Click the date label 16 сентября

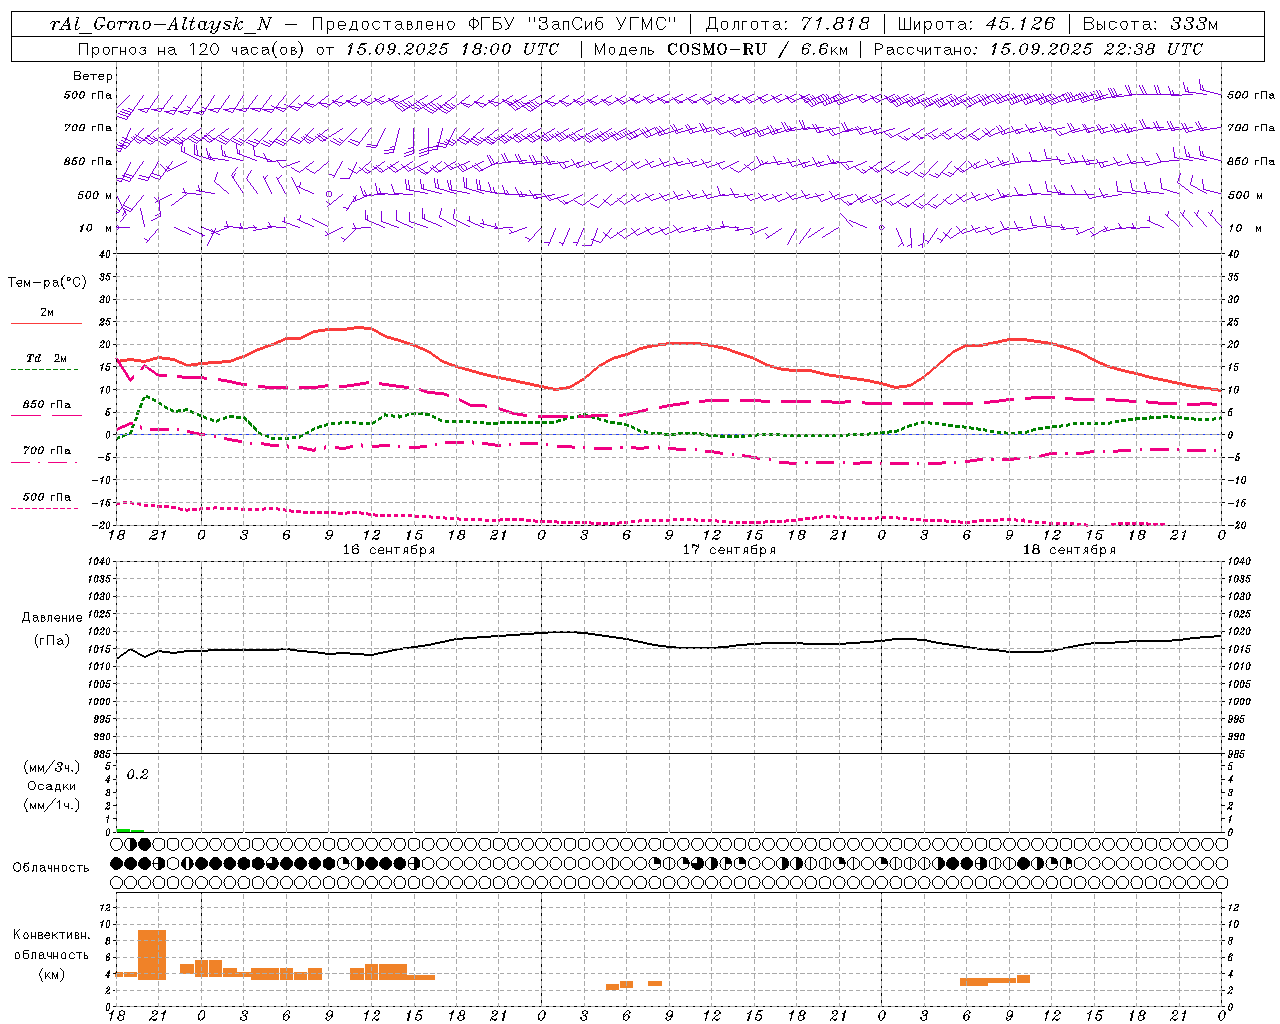click(389, 550)
